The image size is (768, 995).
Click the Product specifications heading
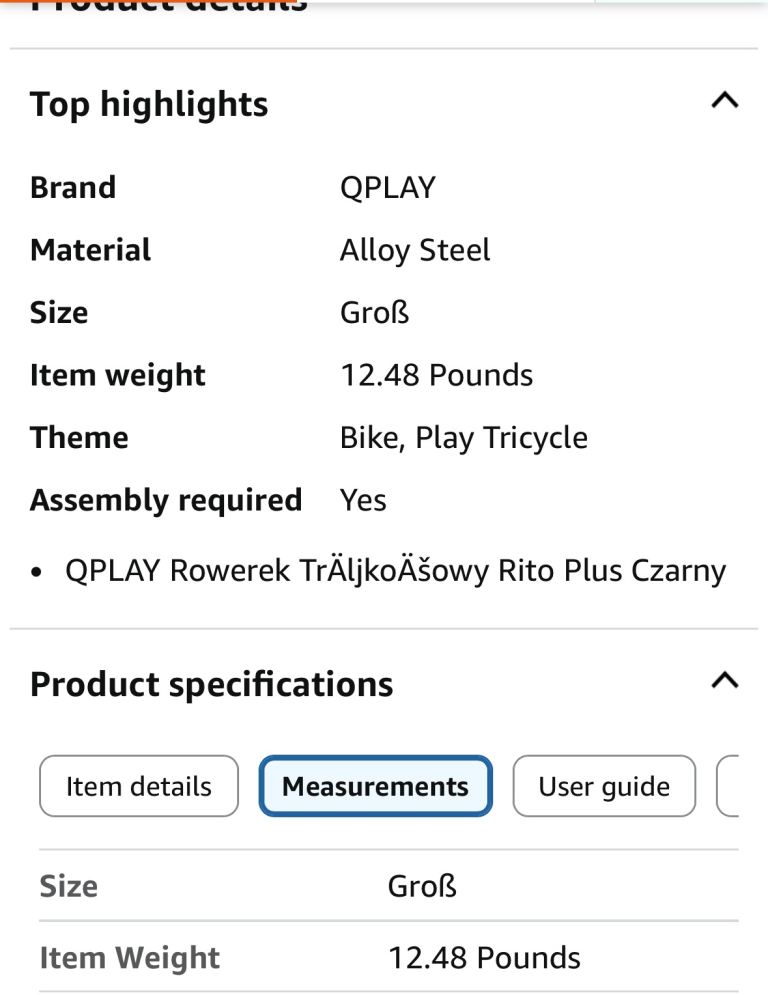point(211,684)
